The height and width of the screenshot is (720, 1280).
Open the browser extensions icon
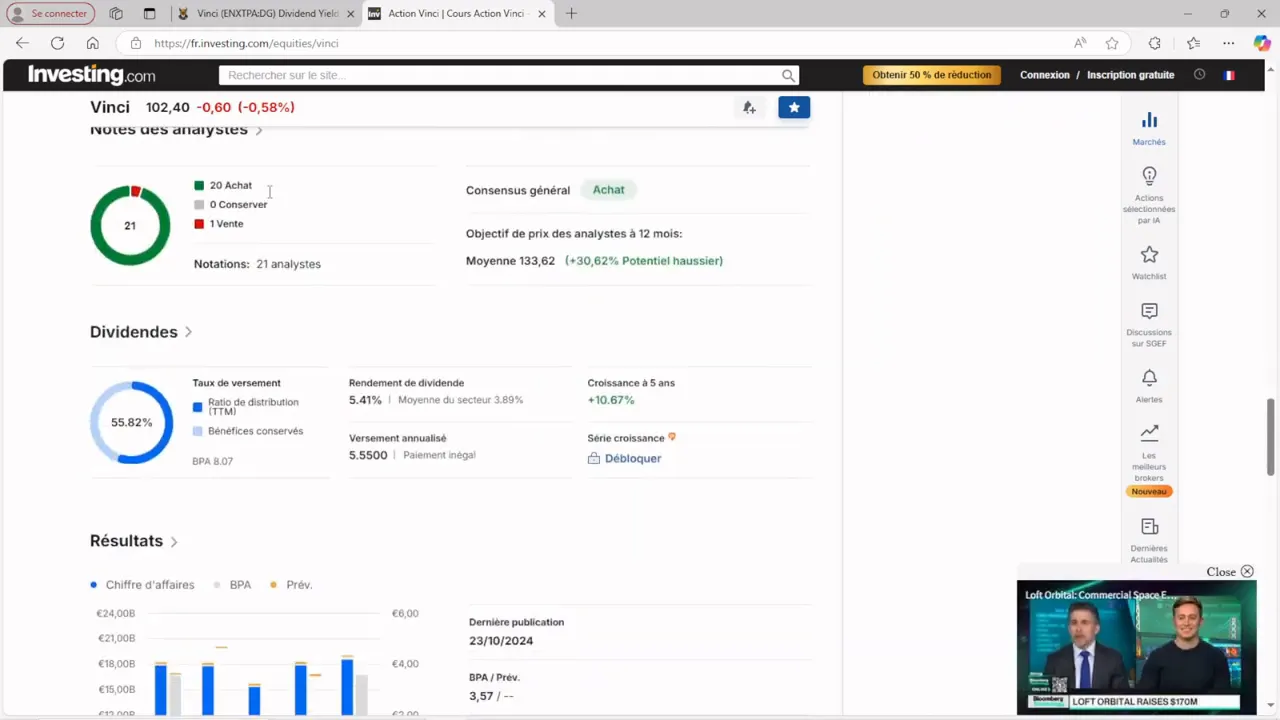point(1155,43)
